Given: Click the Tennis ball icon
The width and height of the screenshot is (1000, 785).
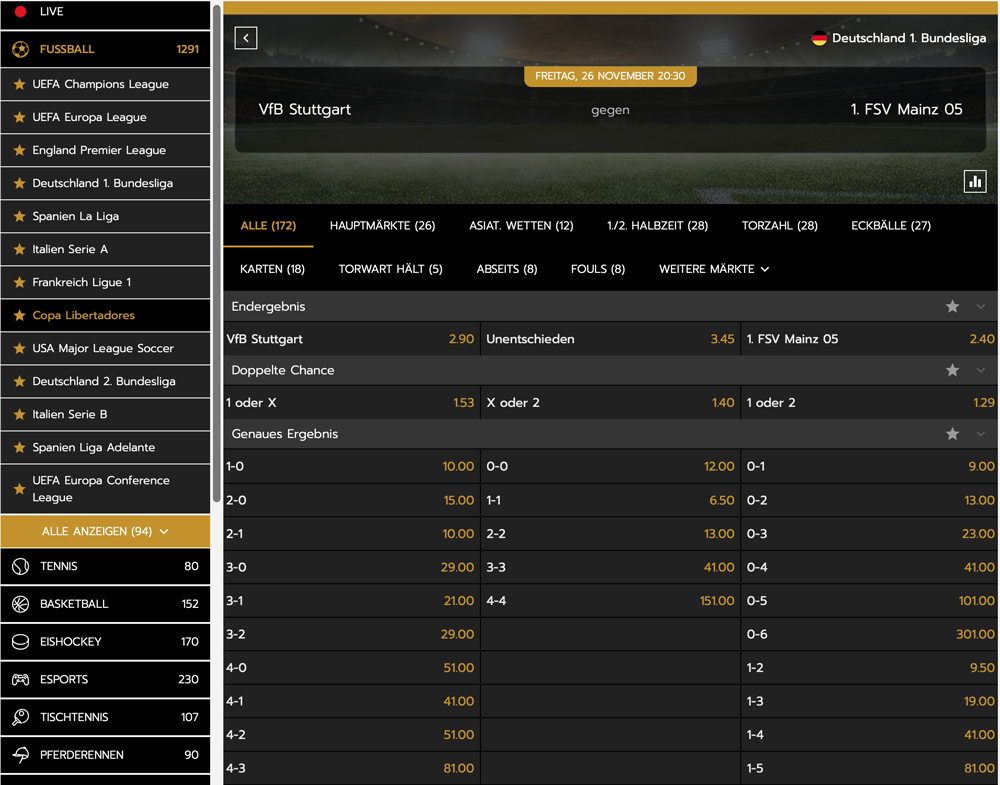Looking at the screenshot, I should [x=20, y=566].
